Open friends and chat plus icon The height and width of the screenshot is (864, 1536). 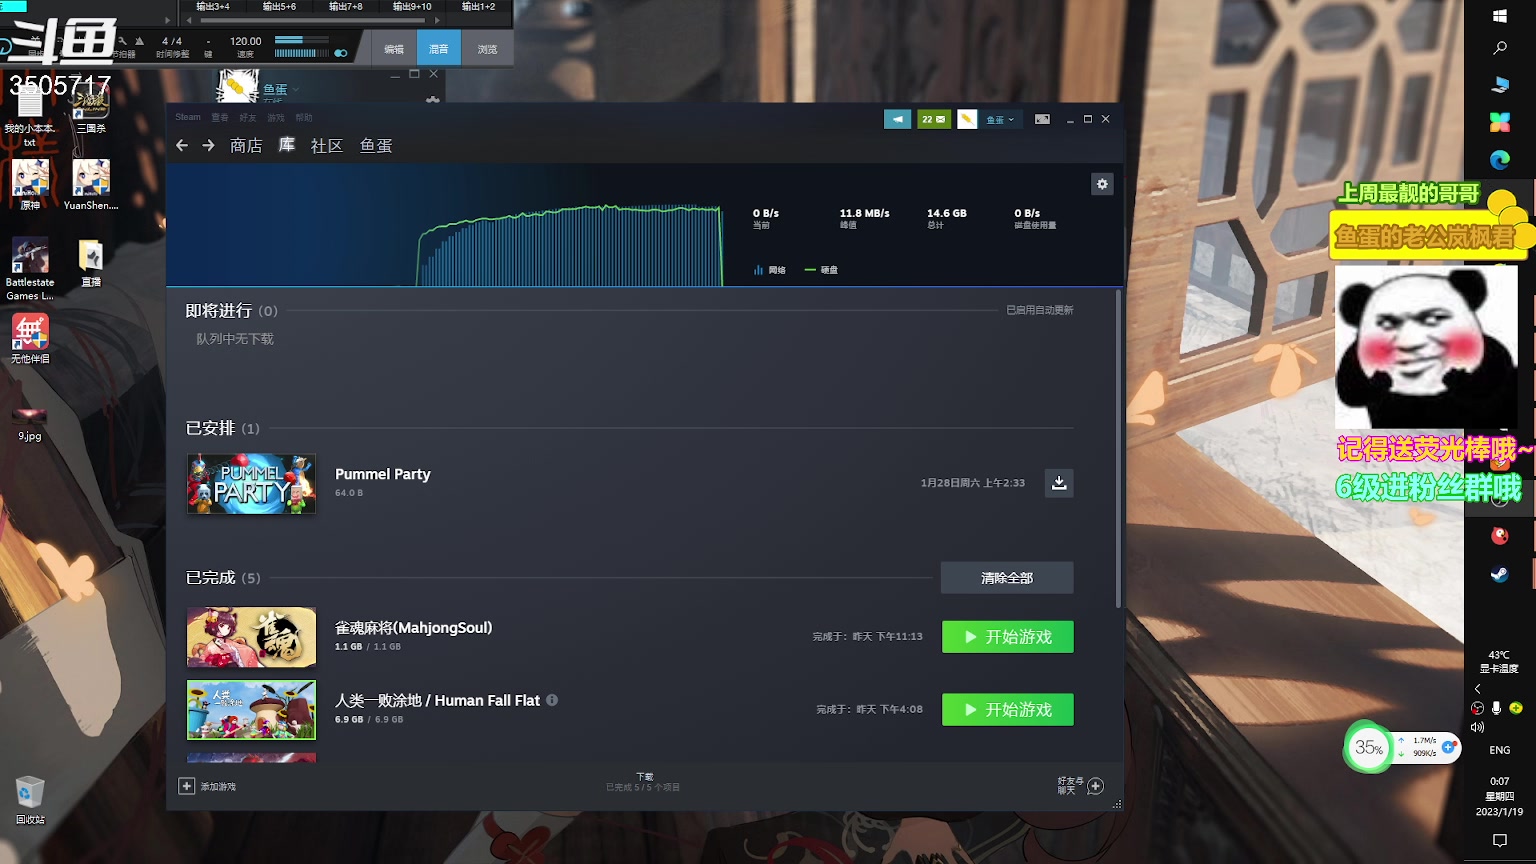point(1095,786)
